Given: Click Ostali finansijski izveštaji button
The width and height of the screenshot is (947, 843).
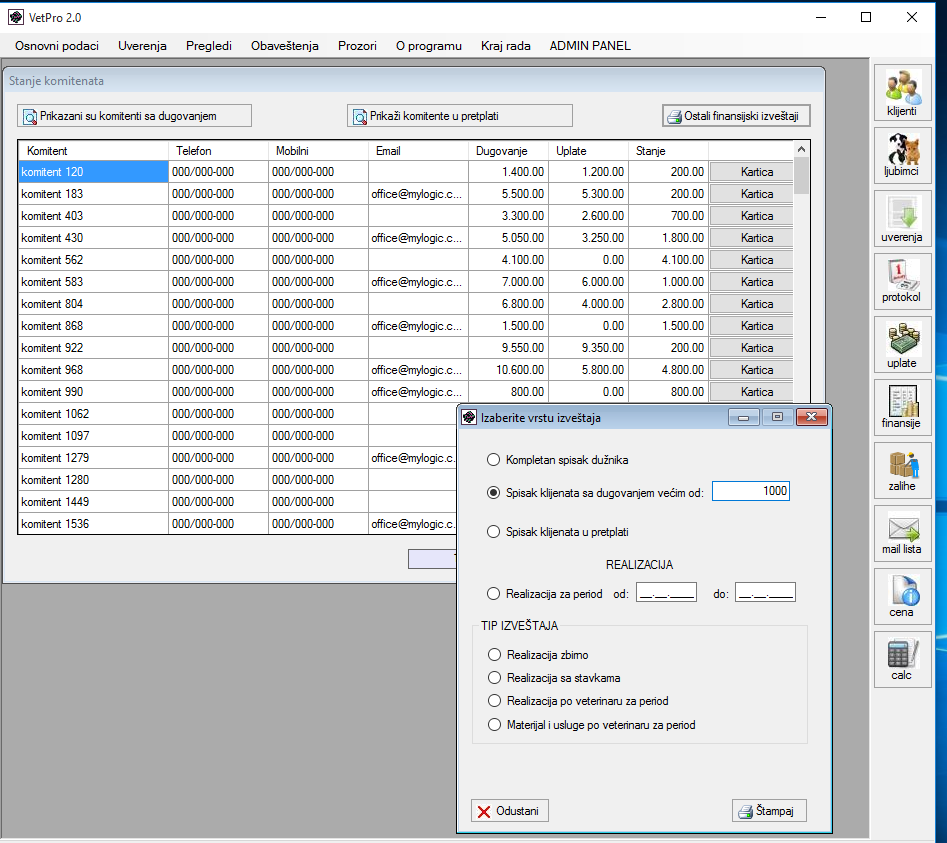Looking at the screenshot, I should click(x=736, y=116).
